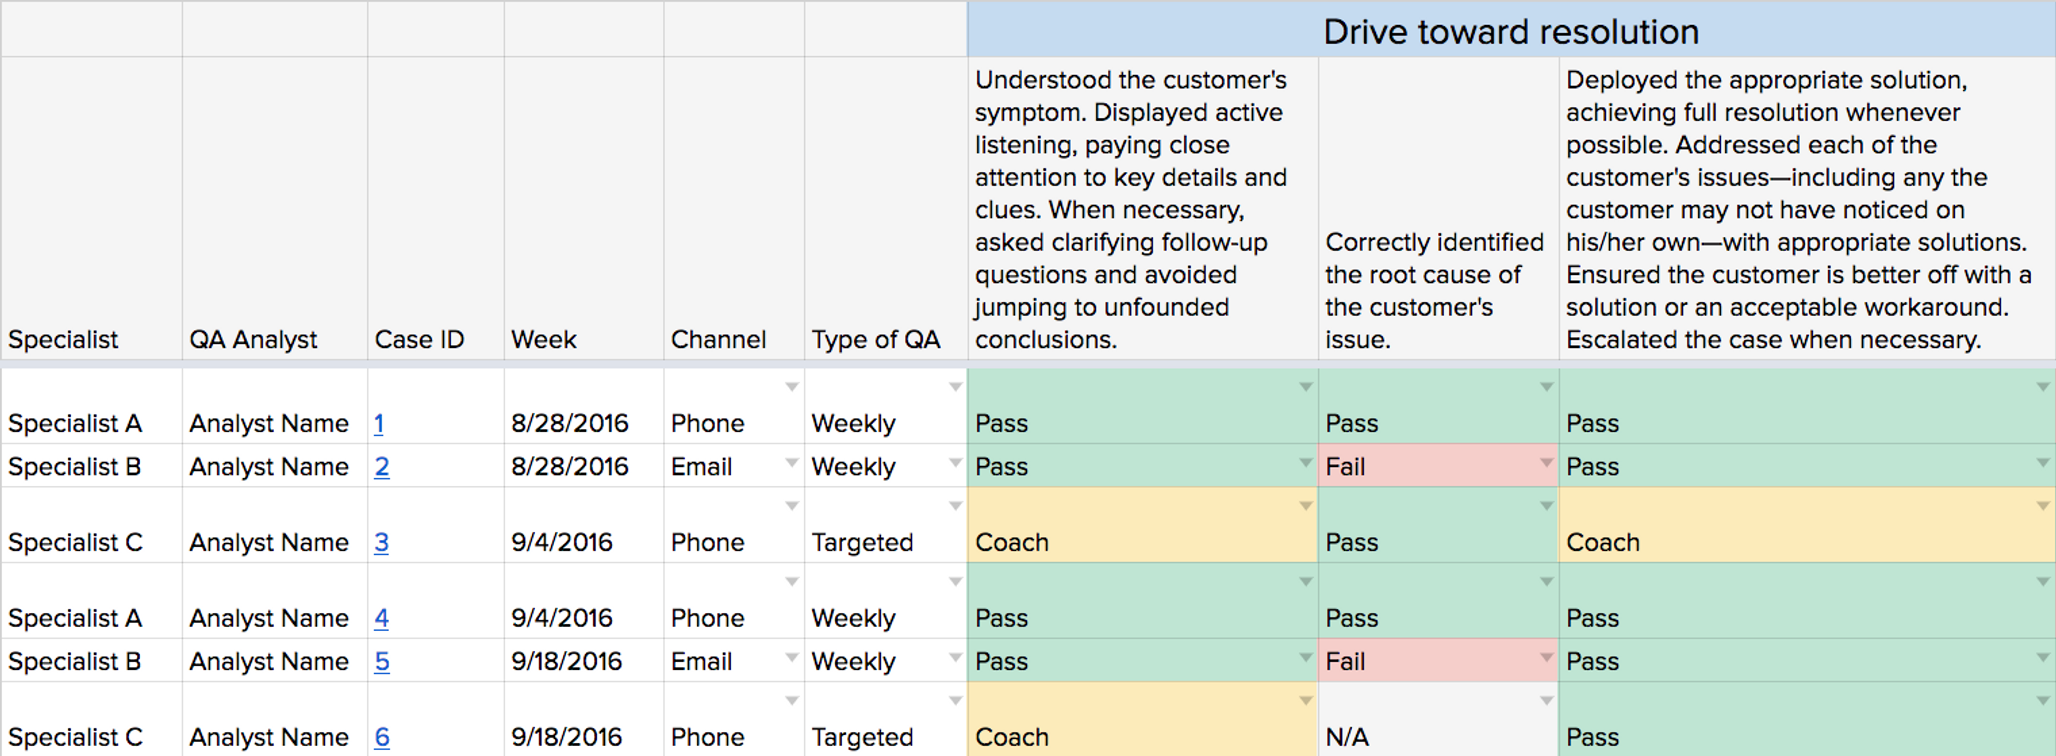Select the Targeted cell for Case 3
The width and height of the screenshot is (2056, 756).
(886, 525)
